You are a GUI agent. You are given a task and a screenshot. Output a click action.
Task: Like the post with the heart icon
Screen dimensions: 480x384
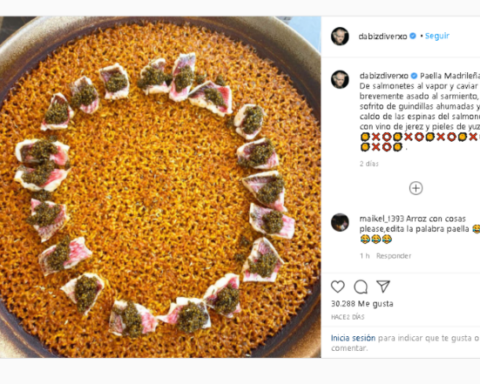[338, 286]
